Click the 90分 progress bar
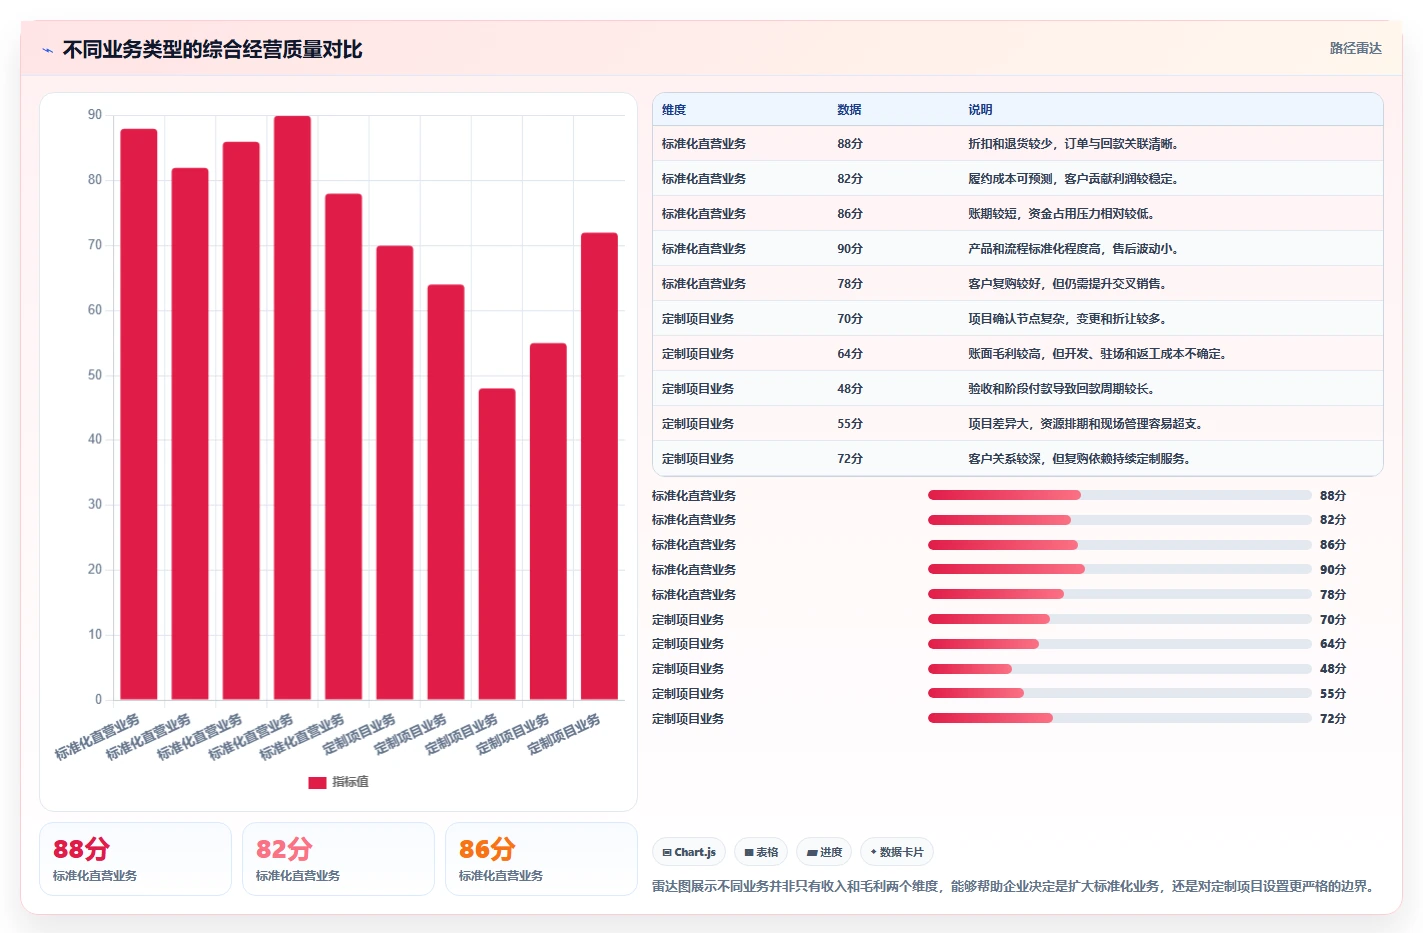Image resolution: width=1423 pixels, height=933 pixels. (x=1119, y=569)
